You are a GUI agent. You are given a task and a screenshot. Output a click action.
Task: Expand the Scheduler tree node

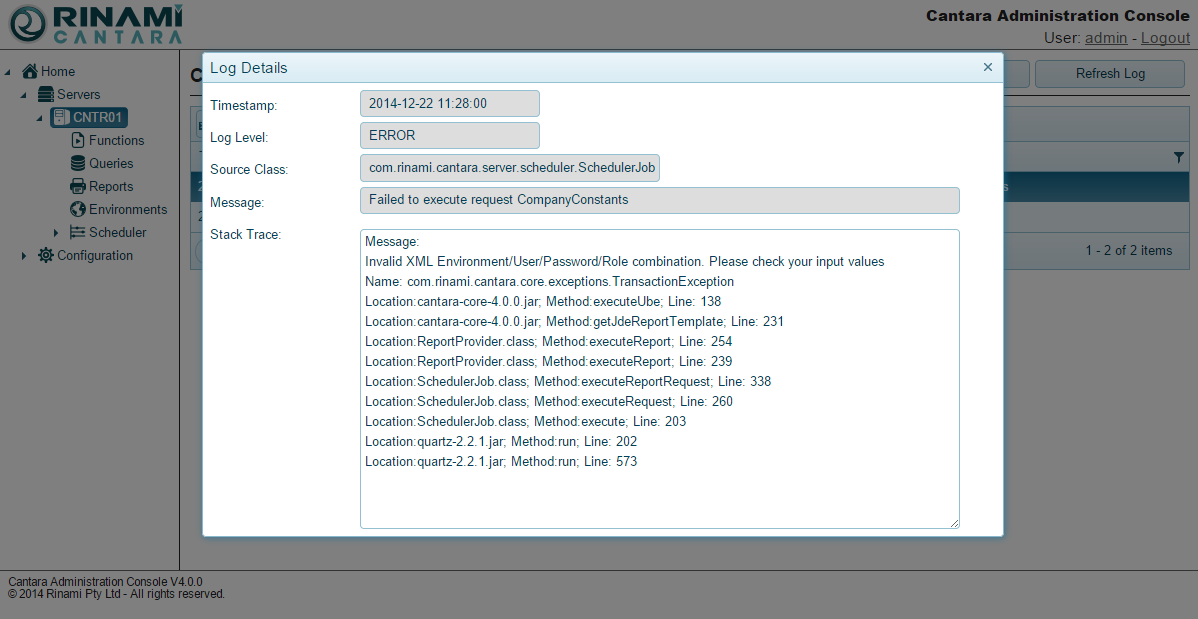[57, 233]
